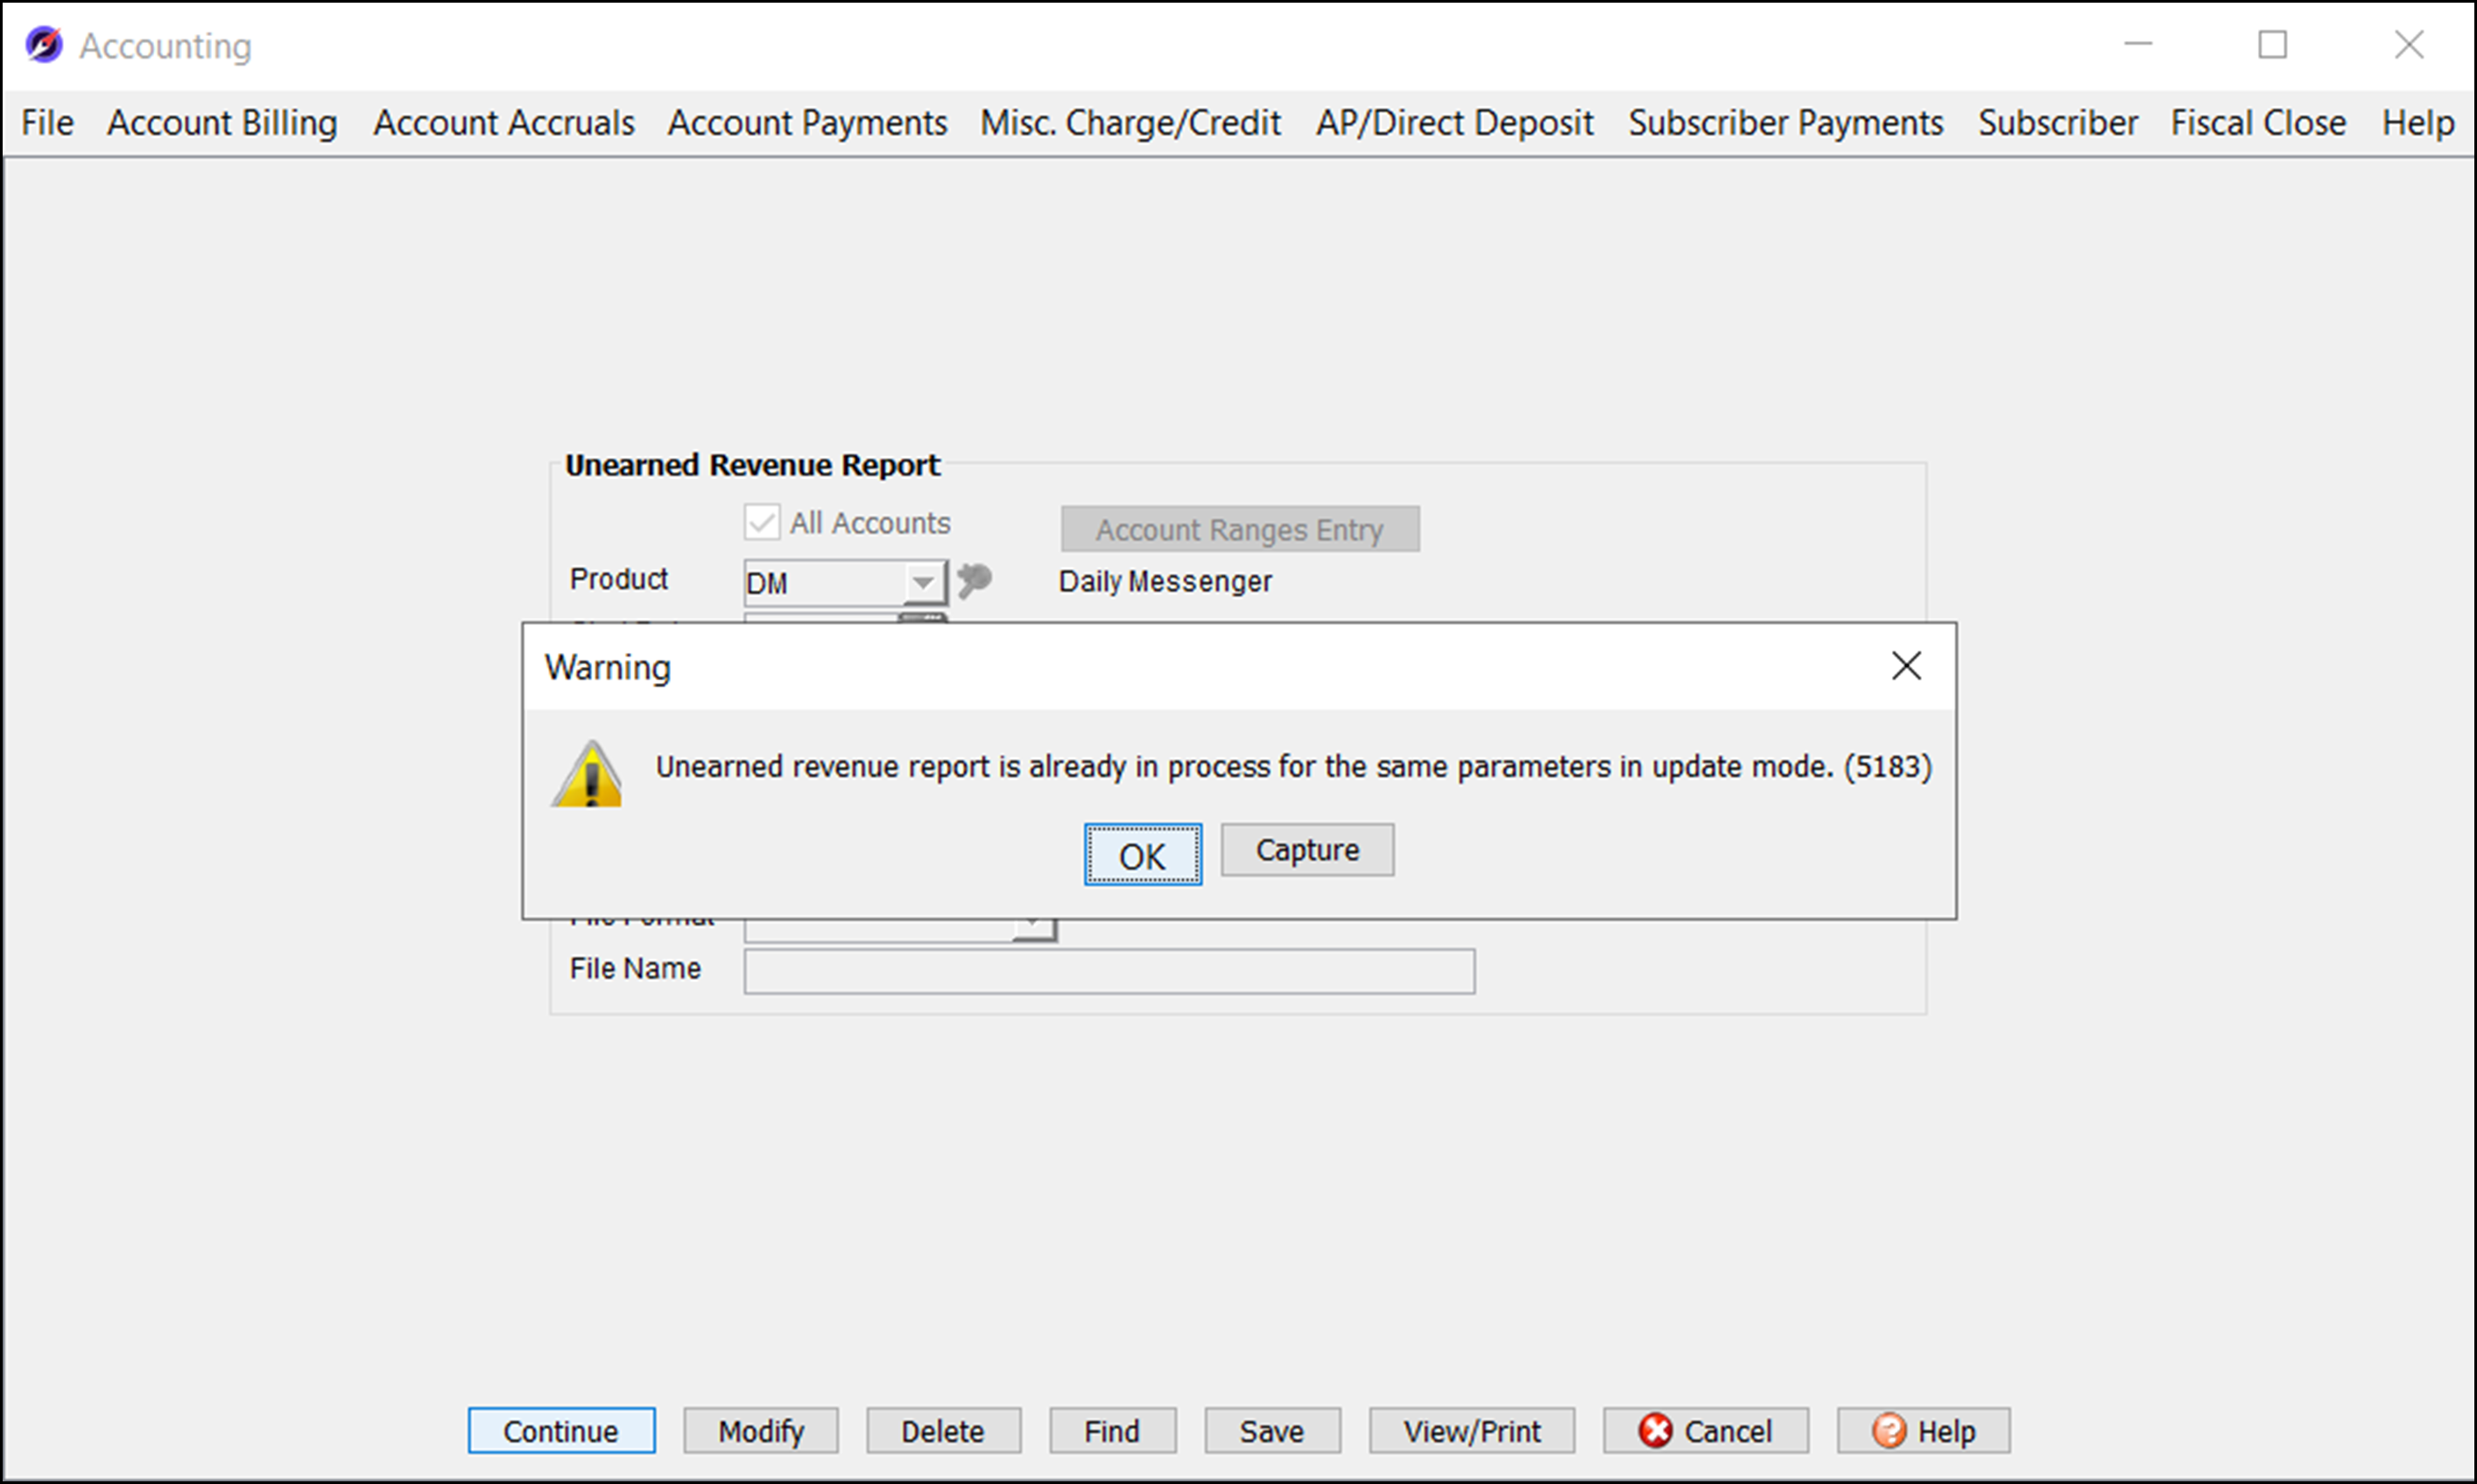Screen dimensions: 2477x1484
Task: Open the Subscriber Payments menu
Action: [1785, 122]
